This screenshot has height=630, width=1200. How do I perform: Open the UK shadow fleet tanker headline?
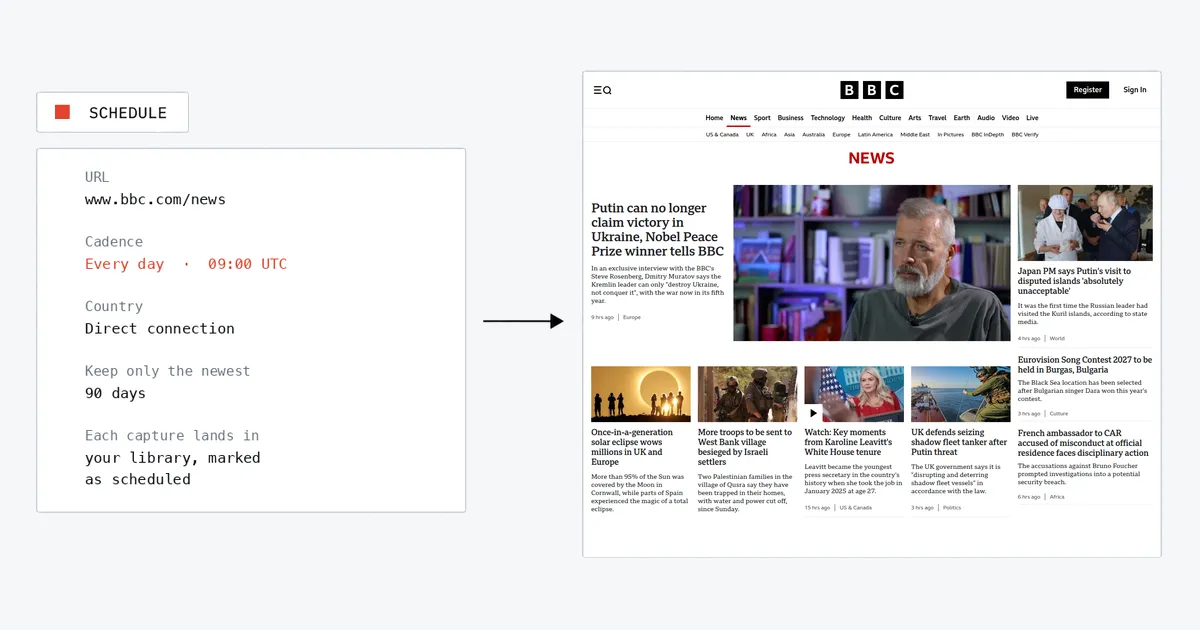(959, 442)
